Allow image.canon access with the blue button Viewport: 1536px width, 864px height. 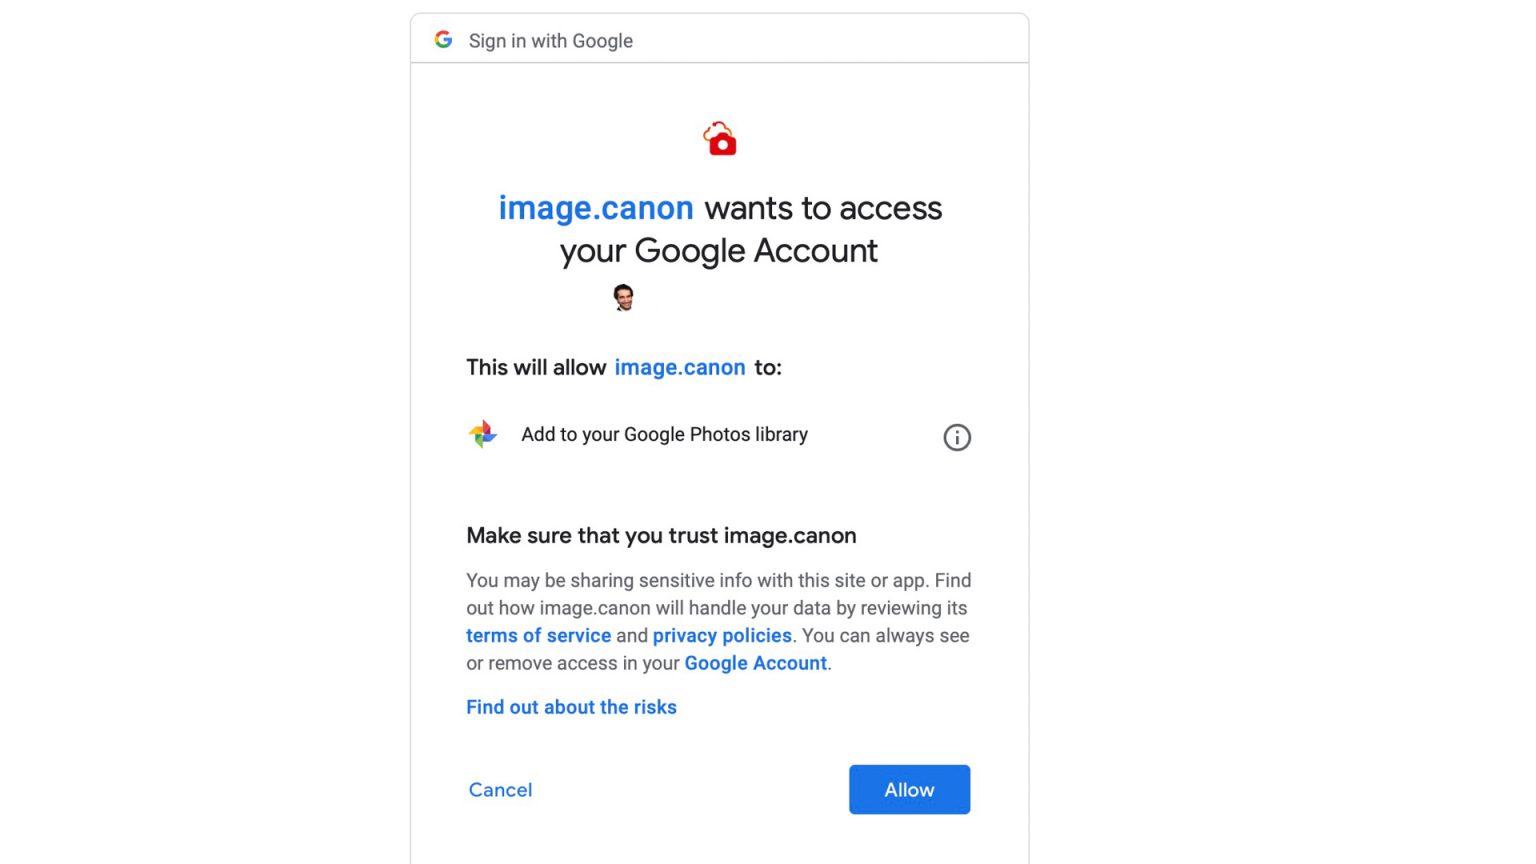coord(909,789)
